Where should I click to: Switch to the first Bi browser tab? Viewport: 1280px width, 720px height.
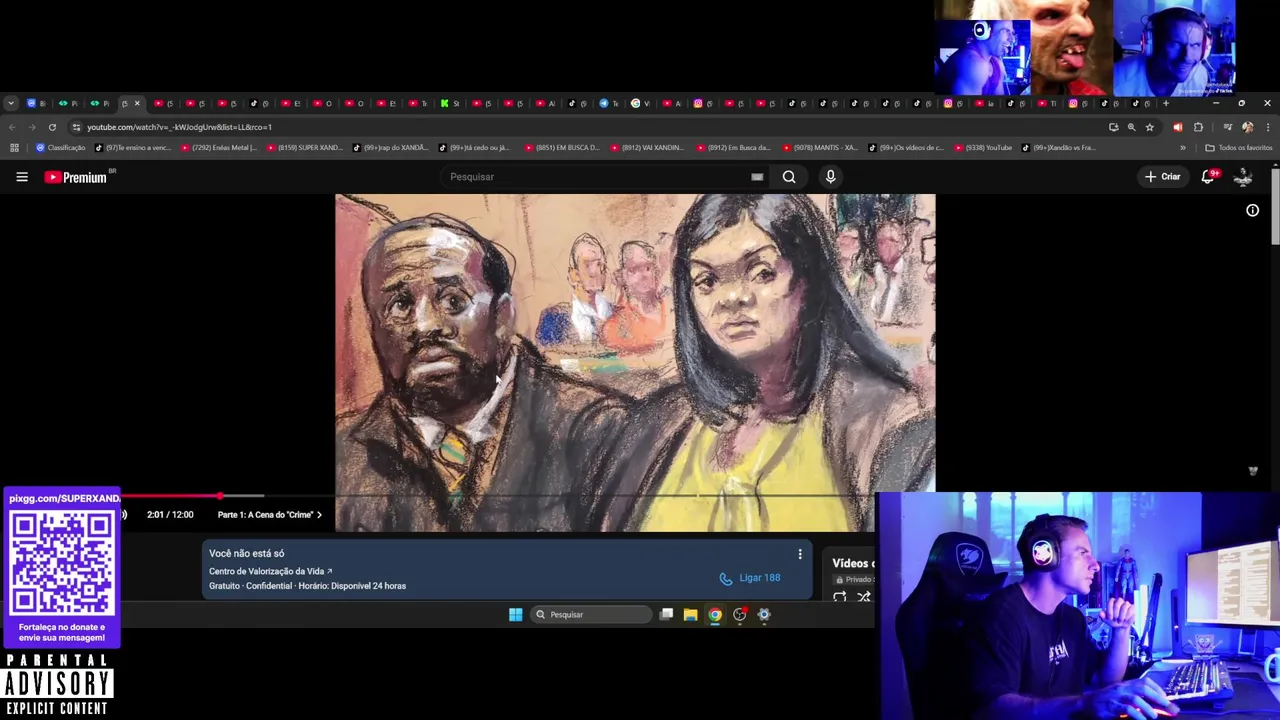(x=36, y=103)
